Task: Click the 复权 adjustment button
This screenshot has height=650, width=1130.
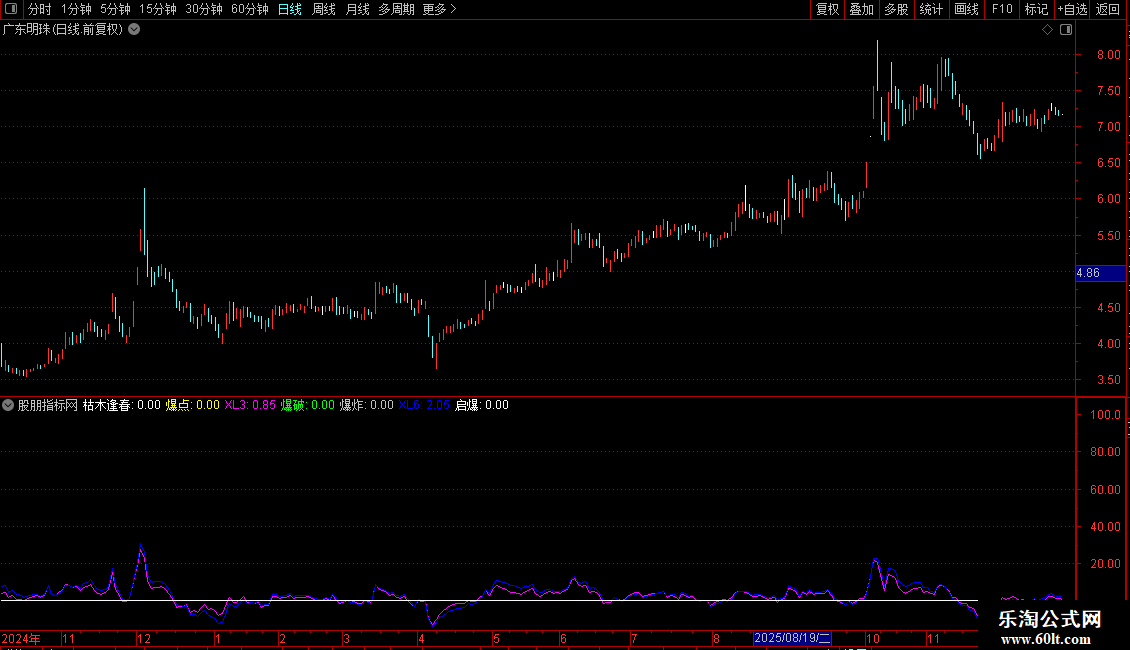Action: point(827,9)
